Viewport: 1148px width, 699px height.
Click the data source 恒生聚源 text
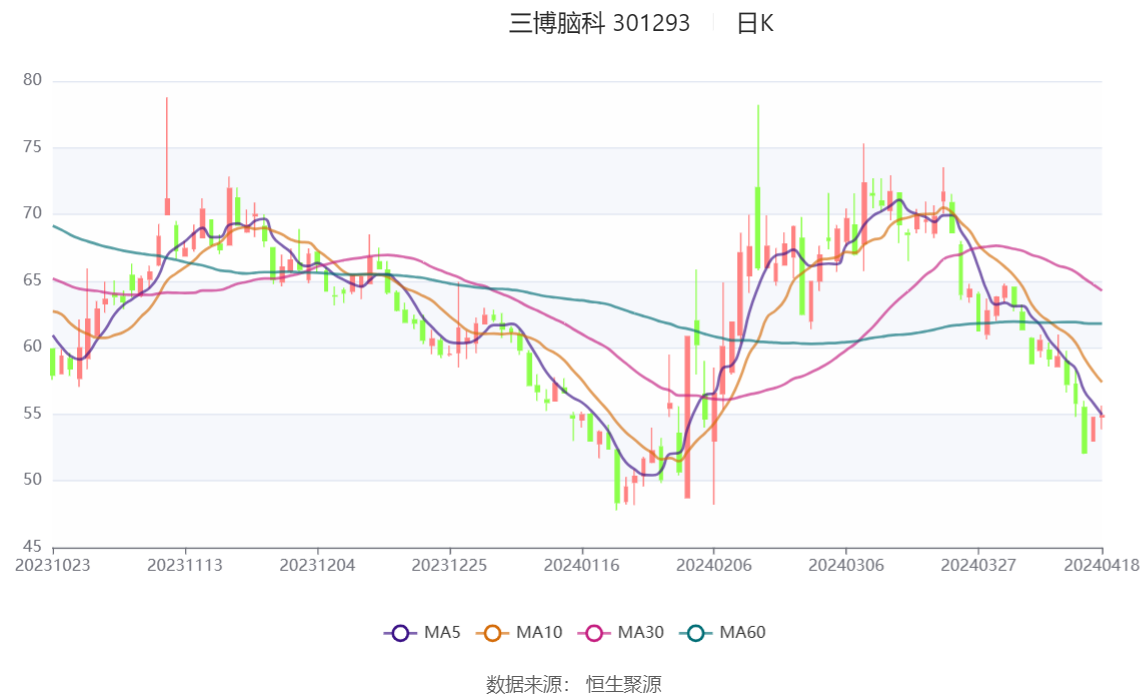(x=624, y=684)
